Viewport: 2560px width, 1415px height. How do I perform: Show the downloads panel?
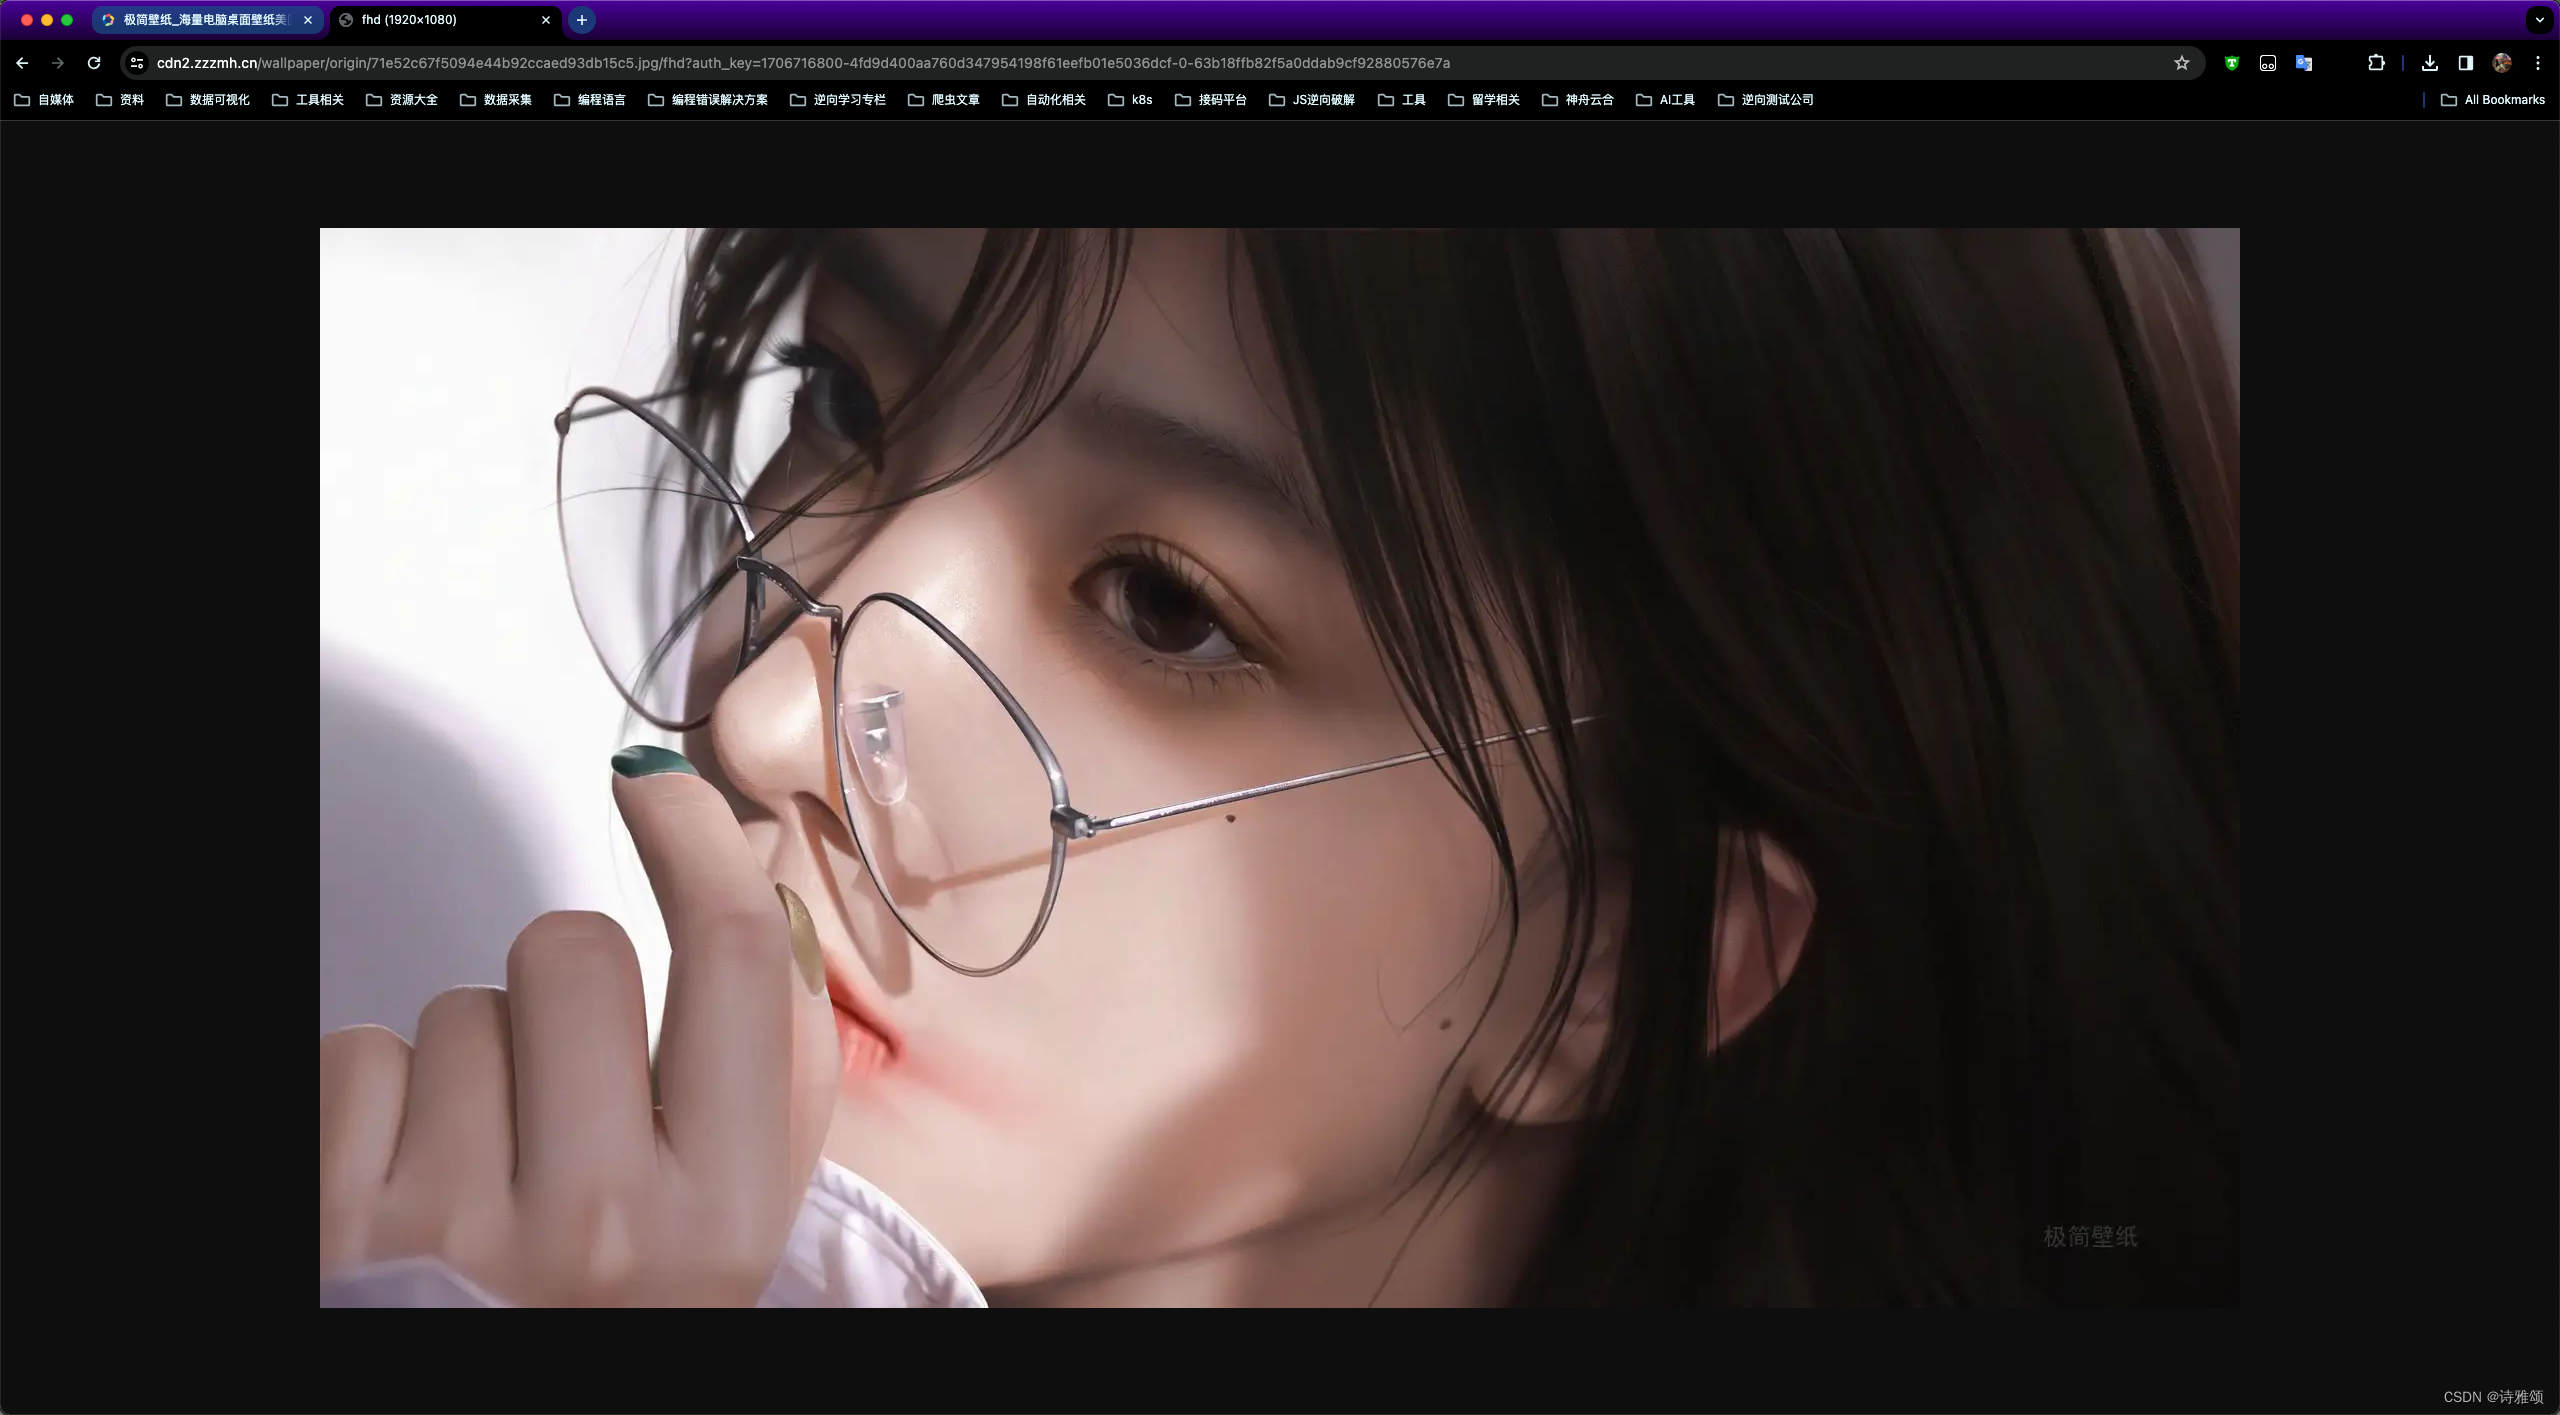(x=2429, y=63)
